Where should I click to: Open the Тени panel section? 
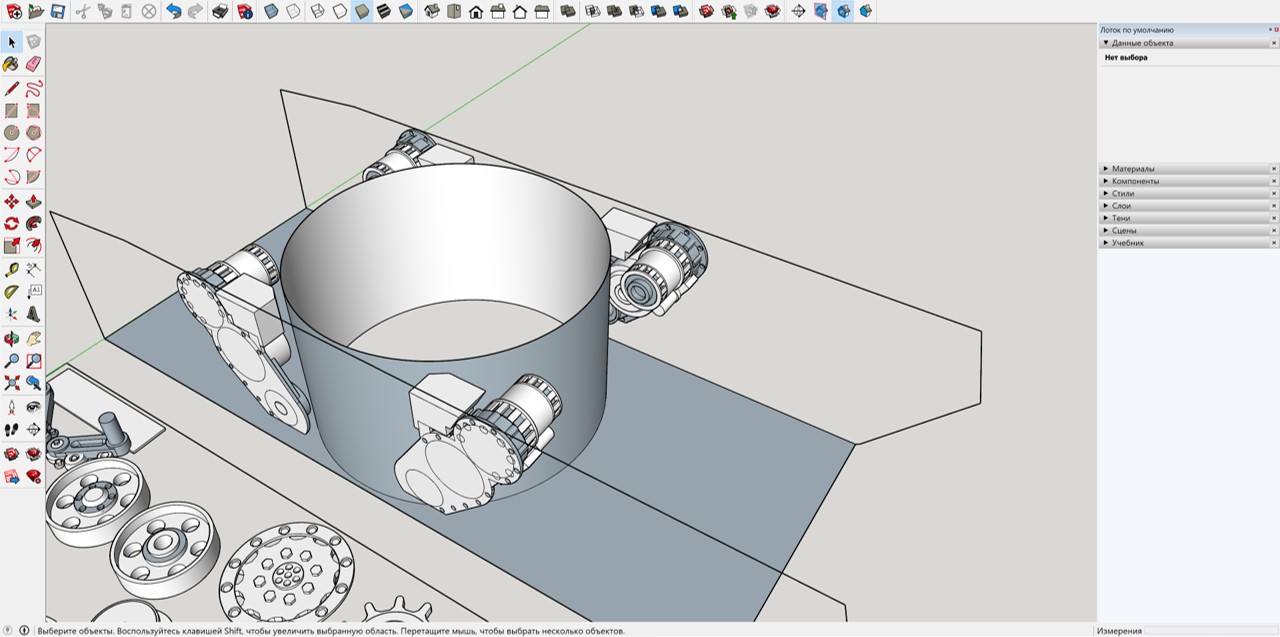[x=1121, y=218]
